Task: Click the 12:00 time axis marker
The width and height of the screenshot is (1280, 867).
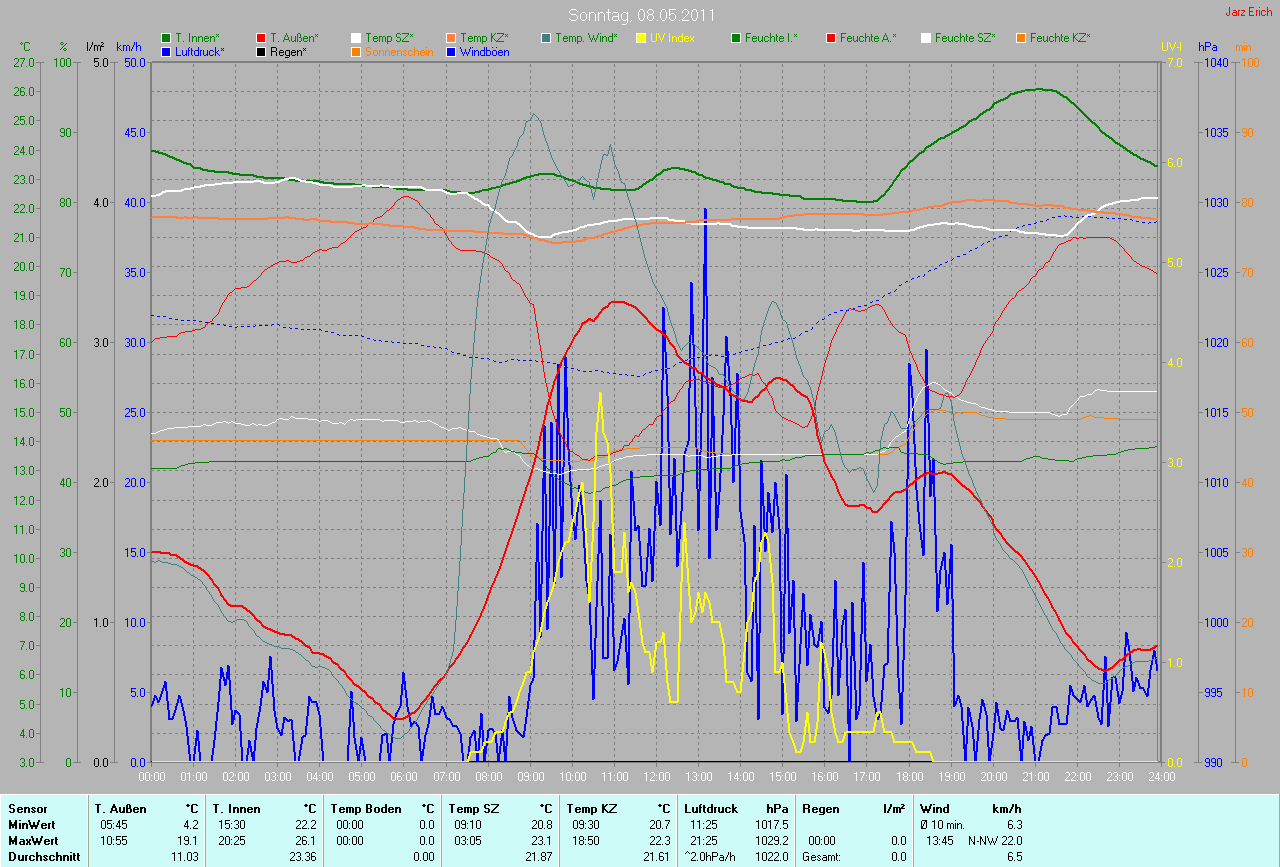Action: pos(656,776)
